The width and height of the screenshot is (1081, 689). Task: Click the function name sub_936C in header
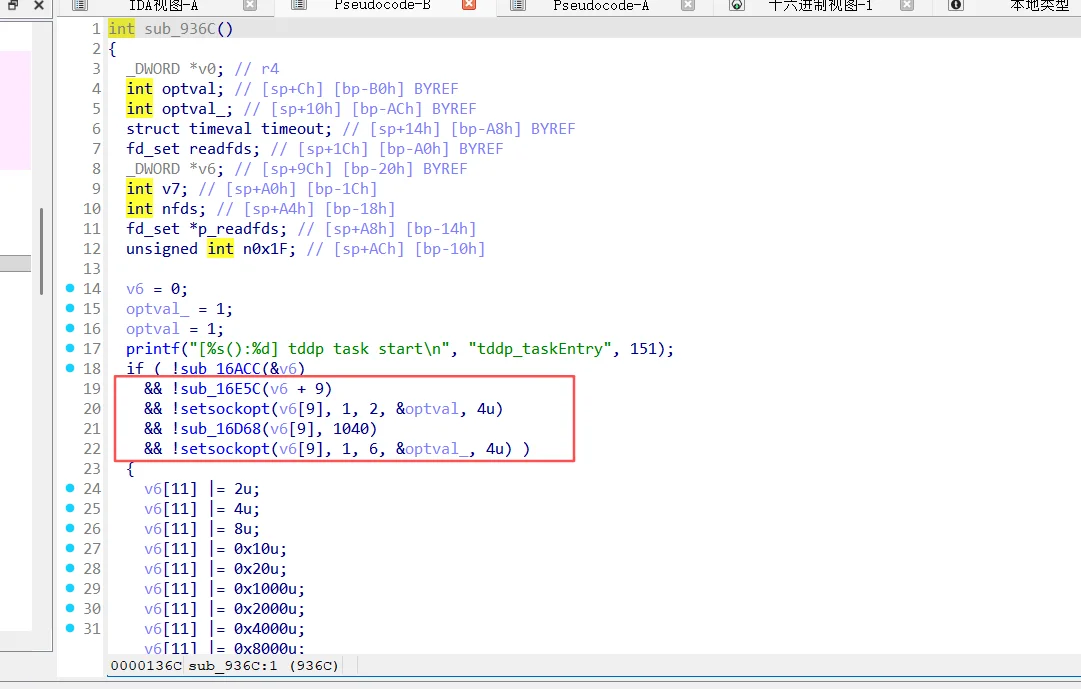click(180, 29)
